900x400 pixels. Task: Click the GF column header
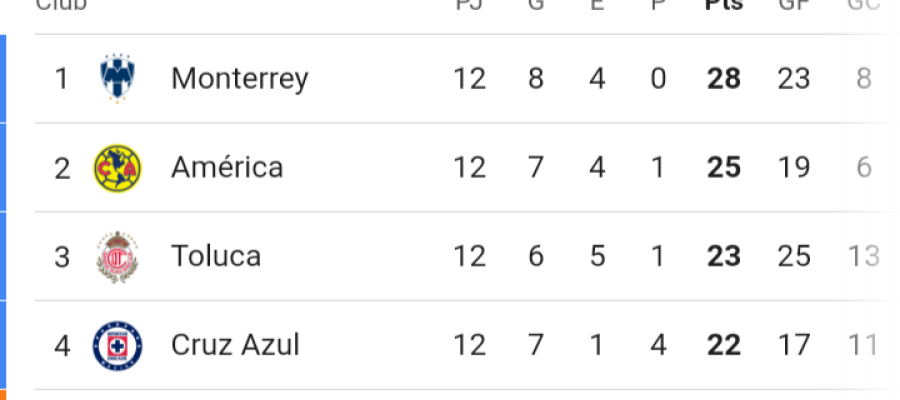(x=793, y=5)
